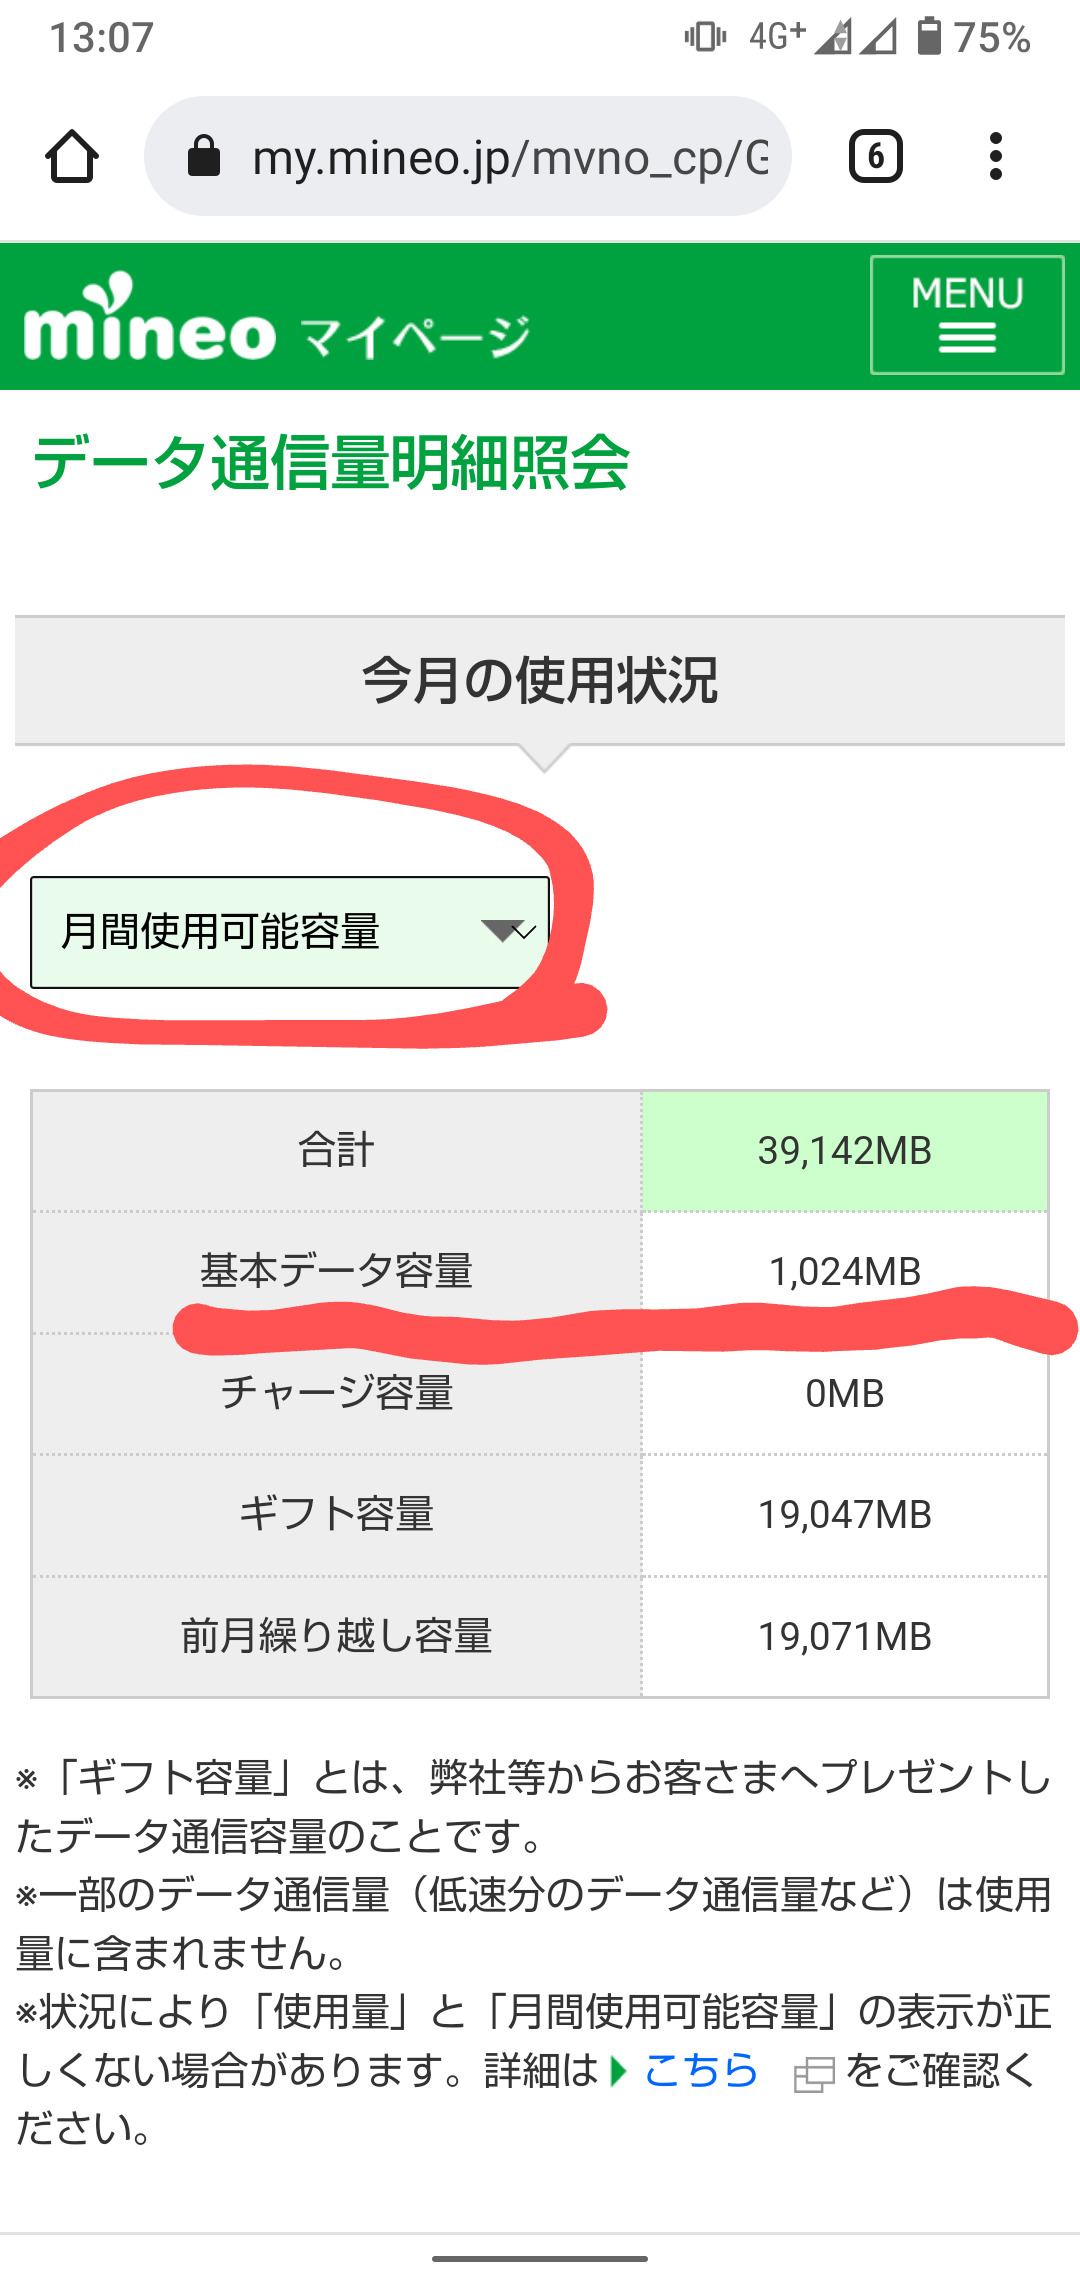Tap the ギフト容量 value 19,047MB
Screen dimensions: 1080x2280
845,1515
